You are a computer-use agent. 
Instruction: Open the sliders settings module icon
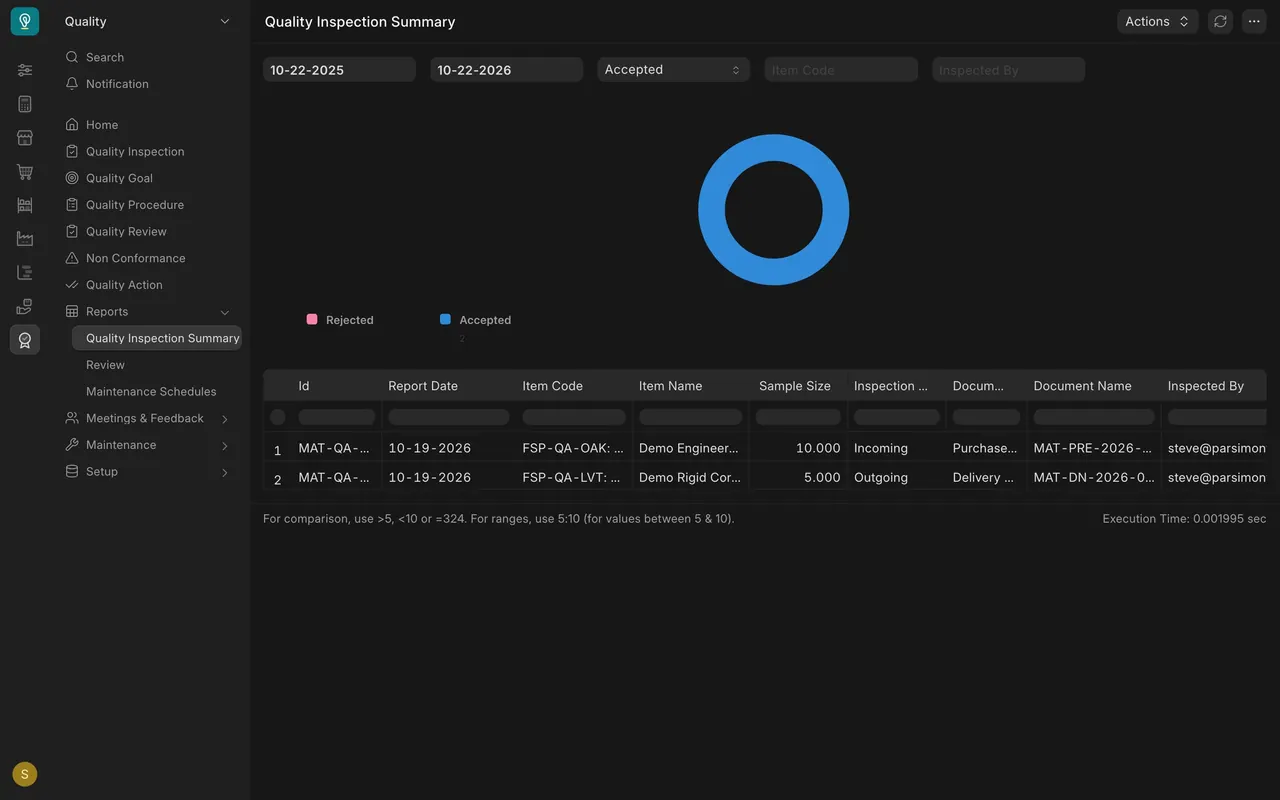(25, 70)
